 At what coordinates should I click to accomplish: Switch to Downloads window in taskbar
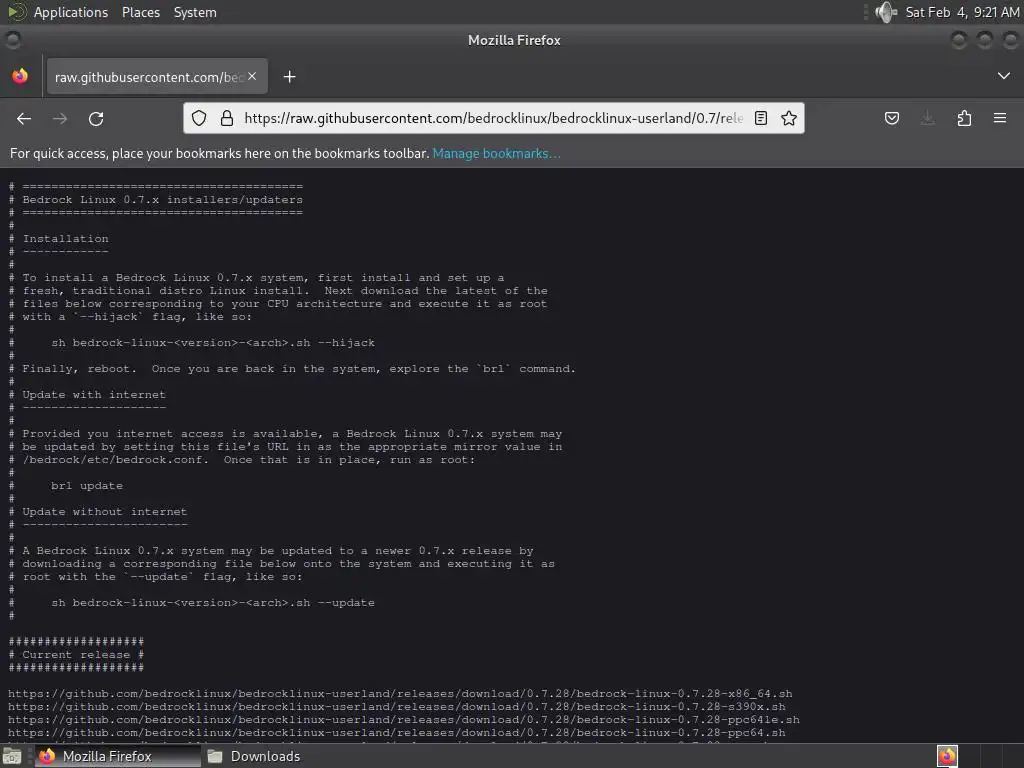[255, 756]
